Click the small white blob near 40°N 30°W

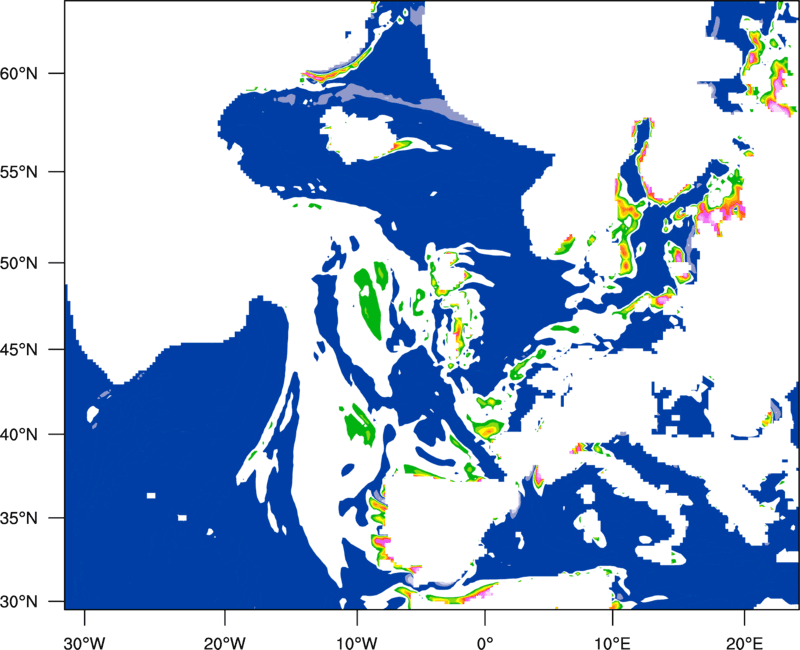[95, 413]
